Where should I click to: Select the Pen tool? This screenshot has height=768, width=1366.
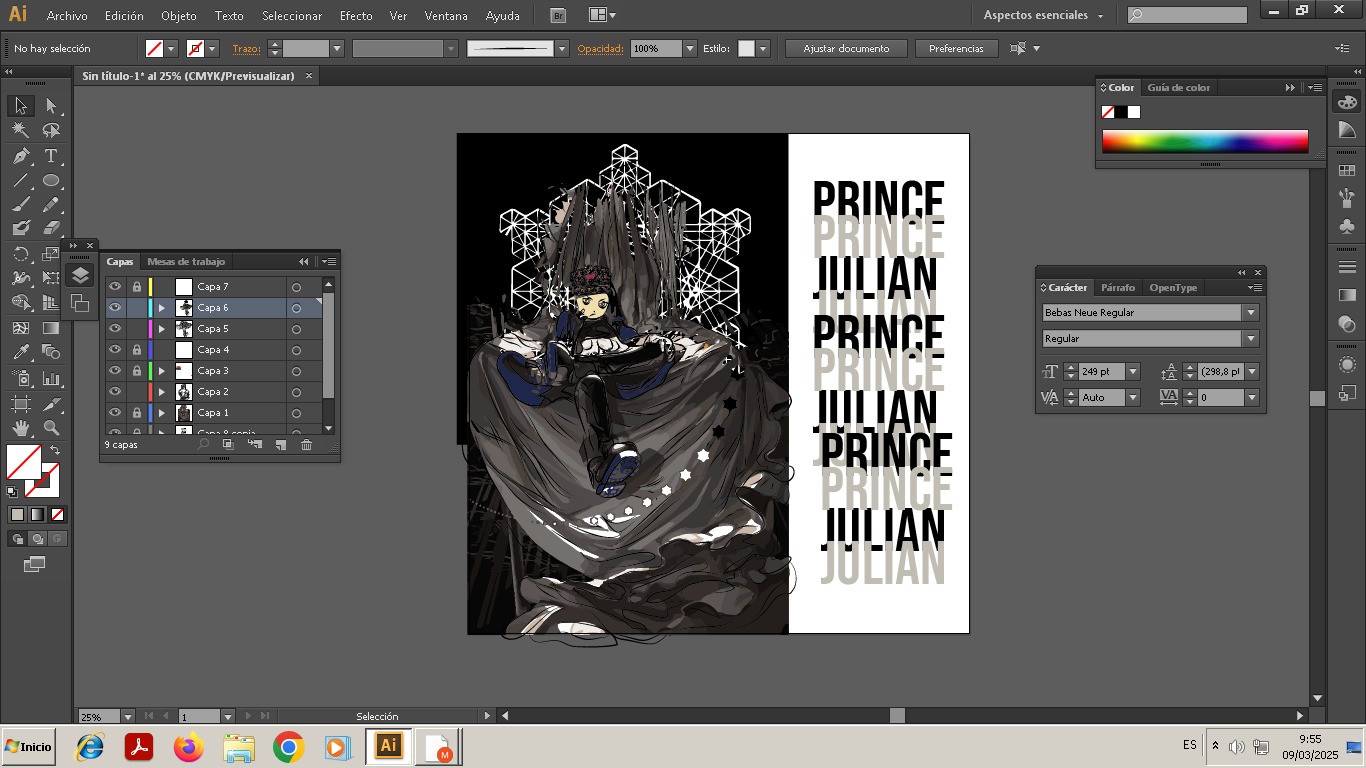[21, 156]
